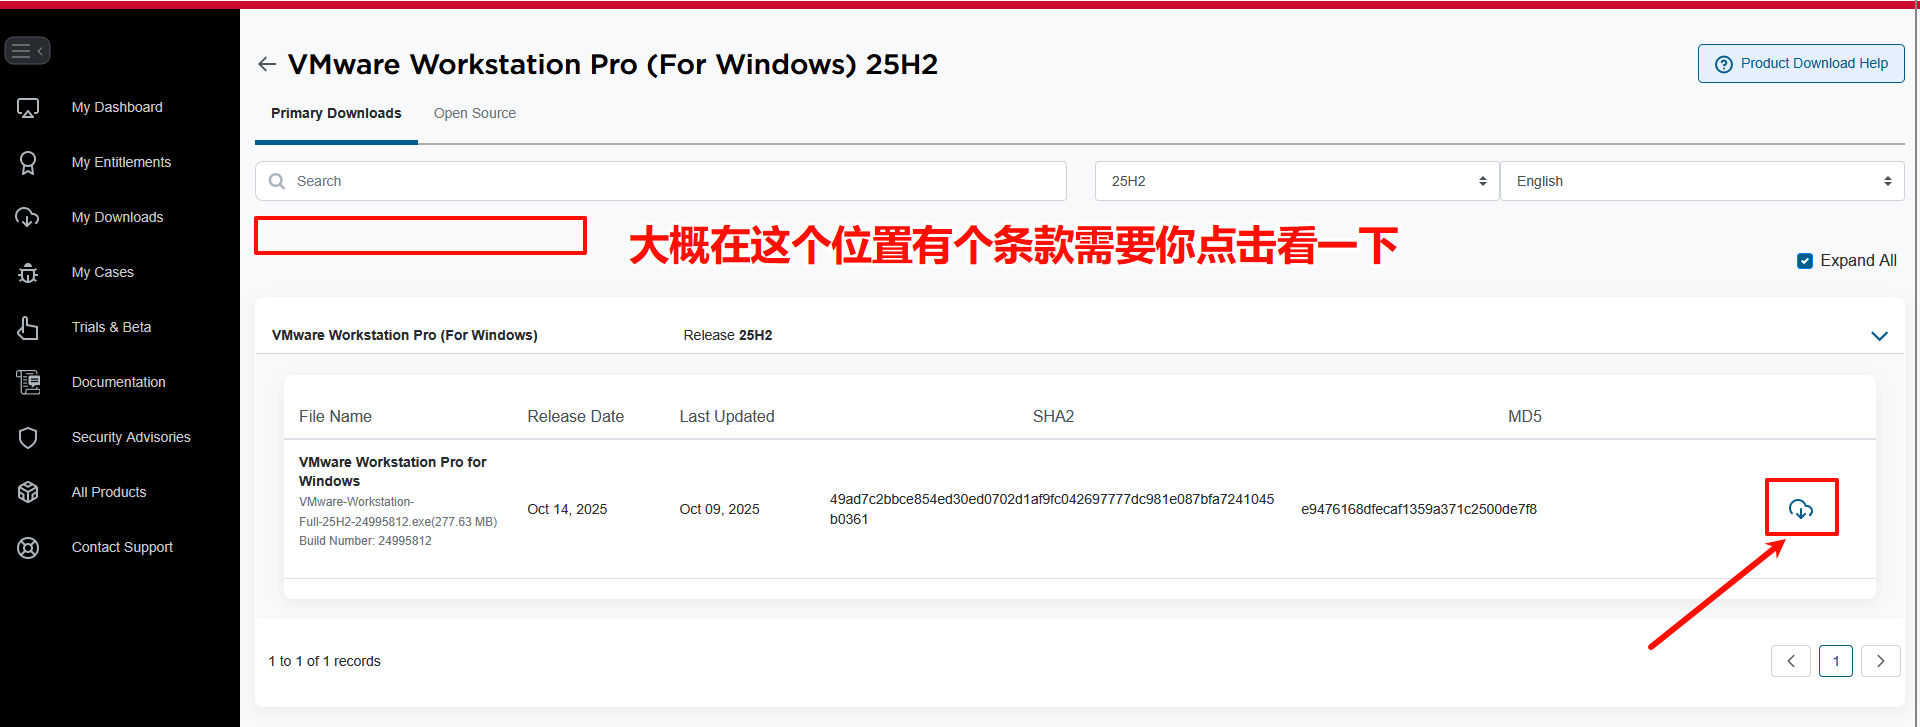Open My Entitlements page
The height and width of the screenshot is (727, 1920).
coord(121,162)
